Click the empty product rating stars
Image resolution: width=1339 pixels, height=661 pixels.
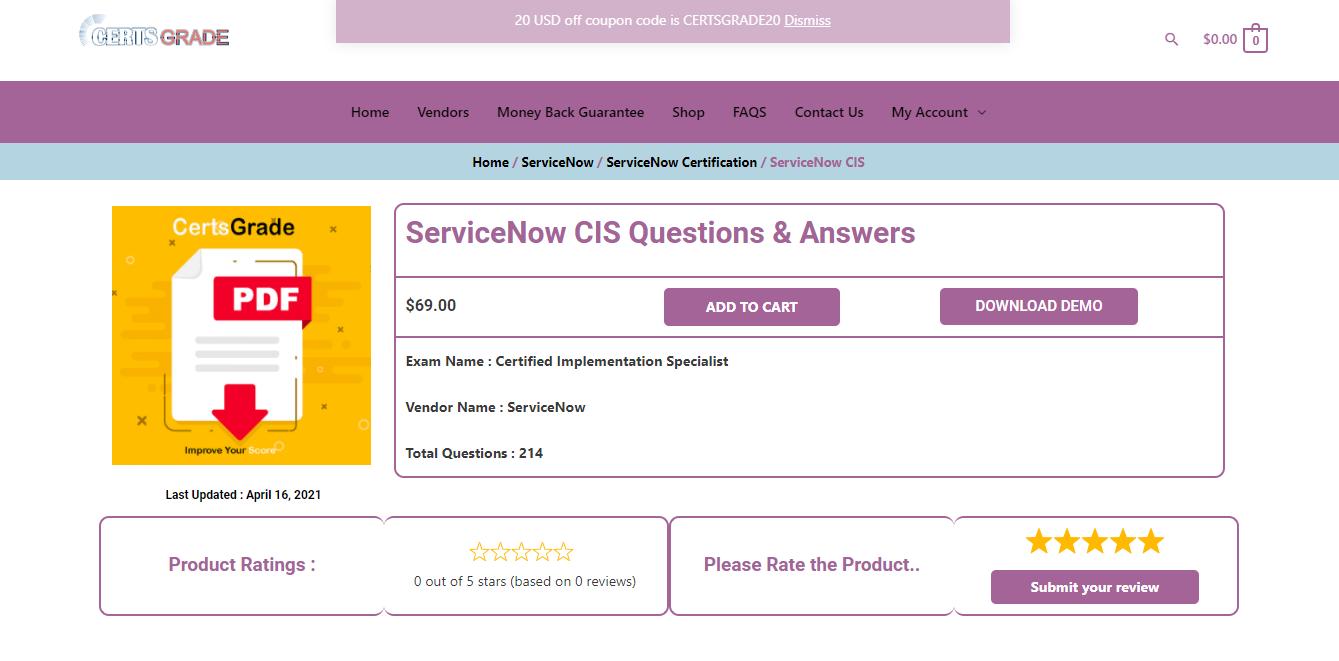522,552
